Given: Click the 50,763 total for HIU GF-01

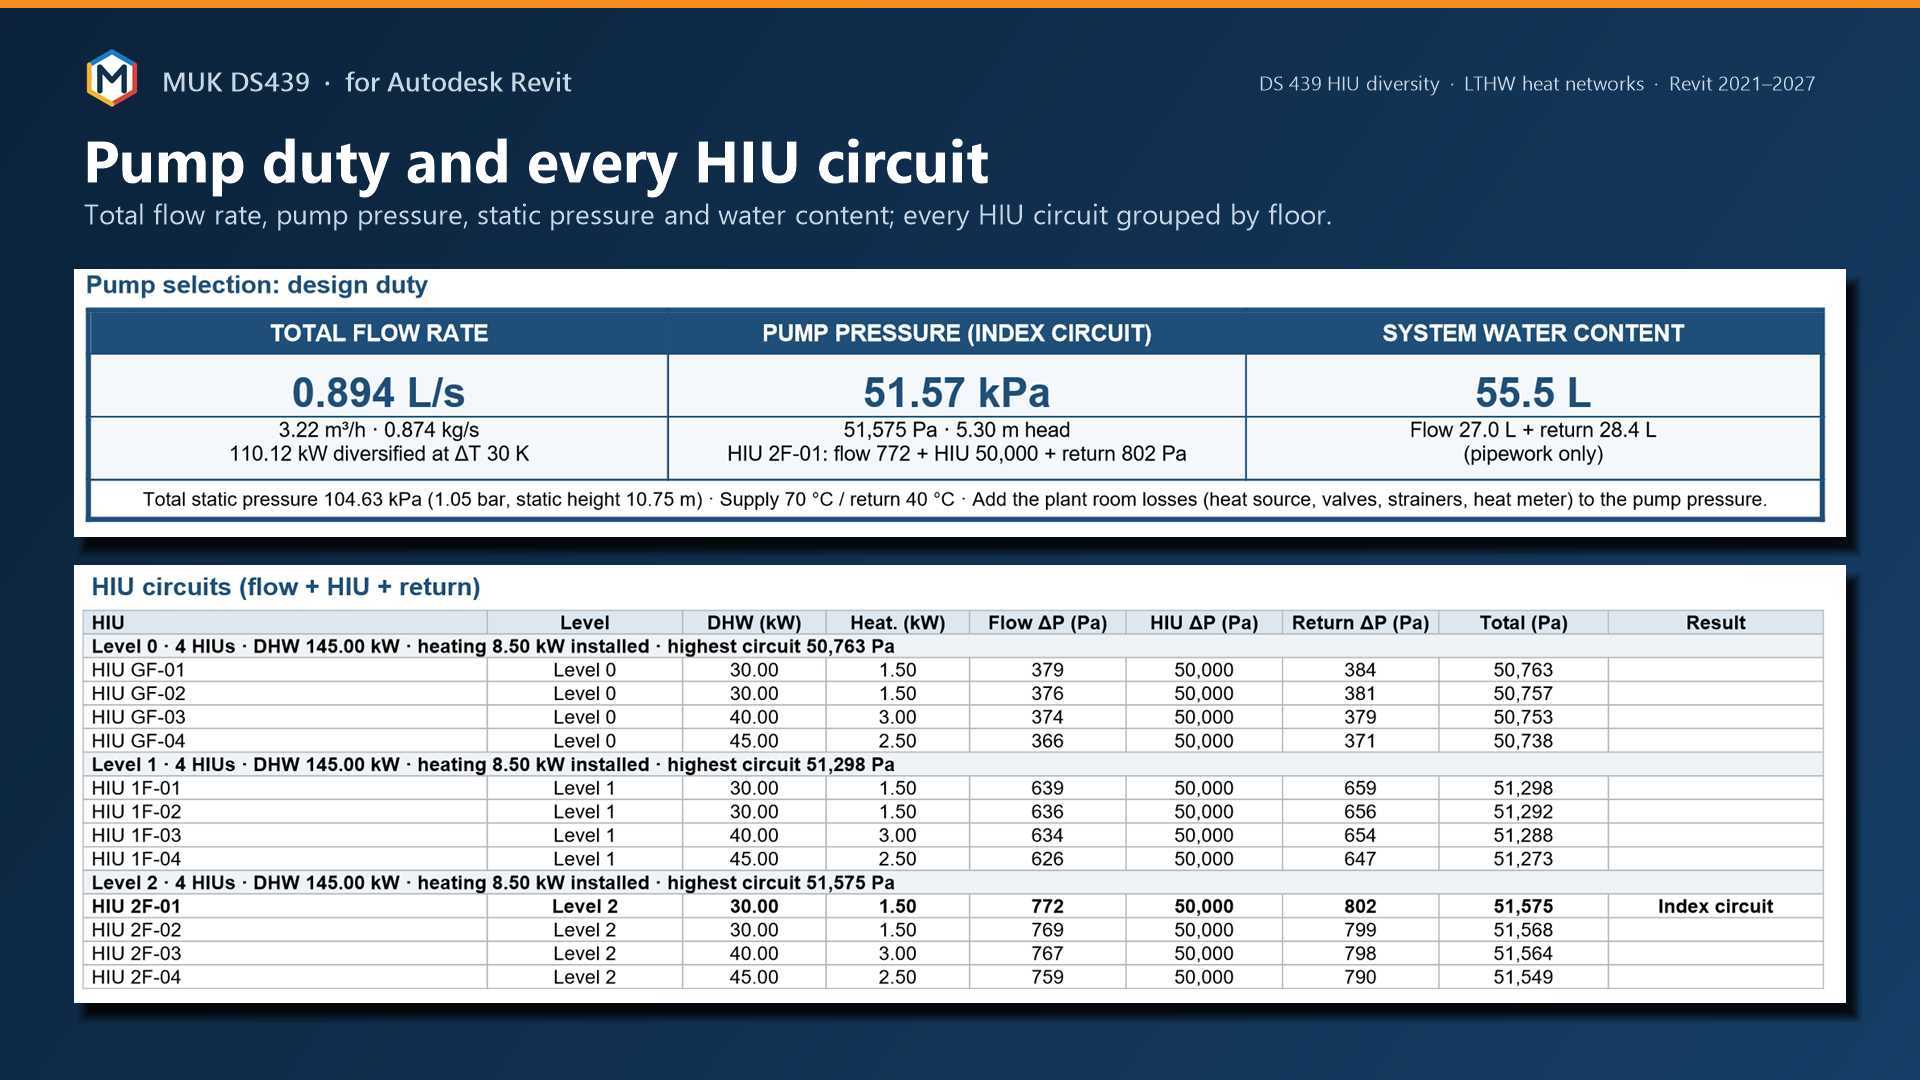Looking at the screenshot, I should click(1523, 670).
